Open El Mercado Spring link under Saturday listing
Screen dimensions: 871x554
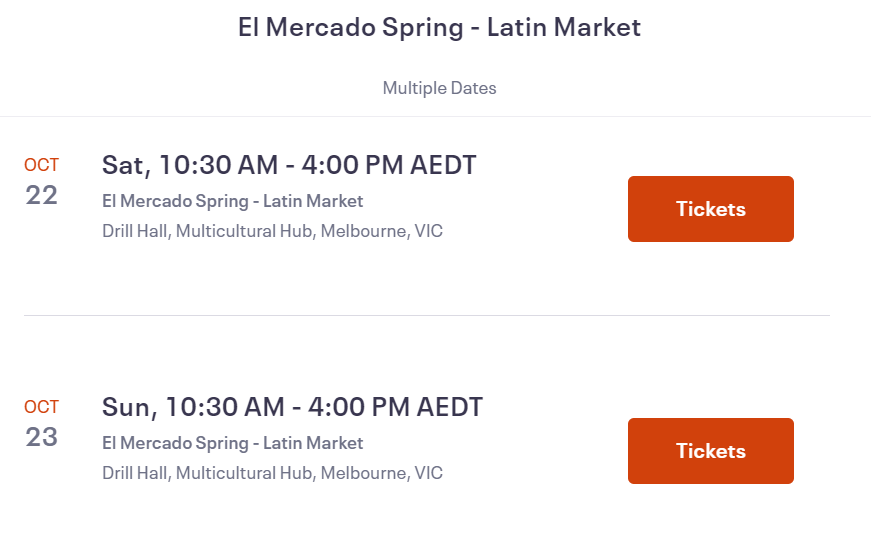[232, 201]
